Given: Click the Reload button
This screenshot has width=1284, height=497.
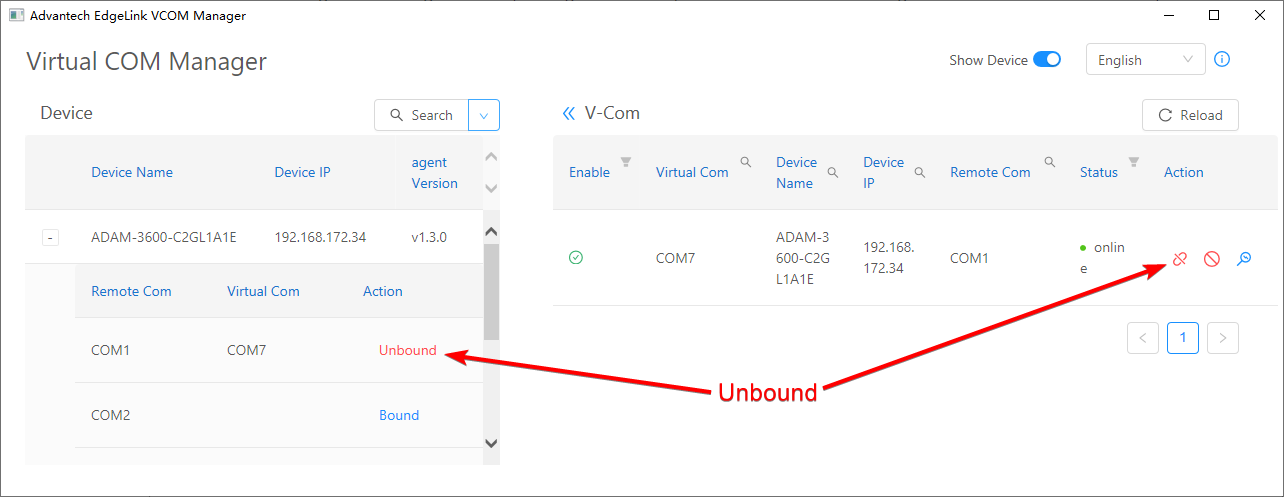Looking at the screenshot, I should tap(1190, 115).
